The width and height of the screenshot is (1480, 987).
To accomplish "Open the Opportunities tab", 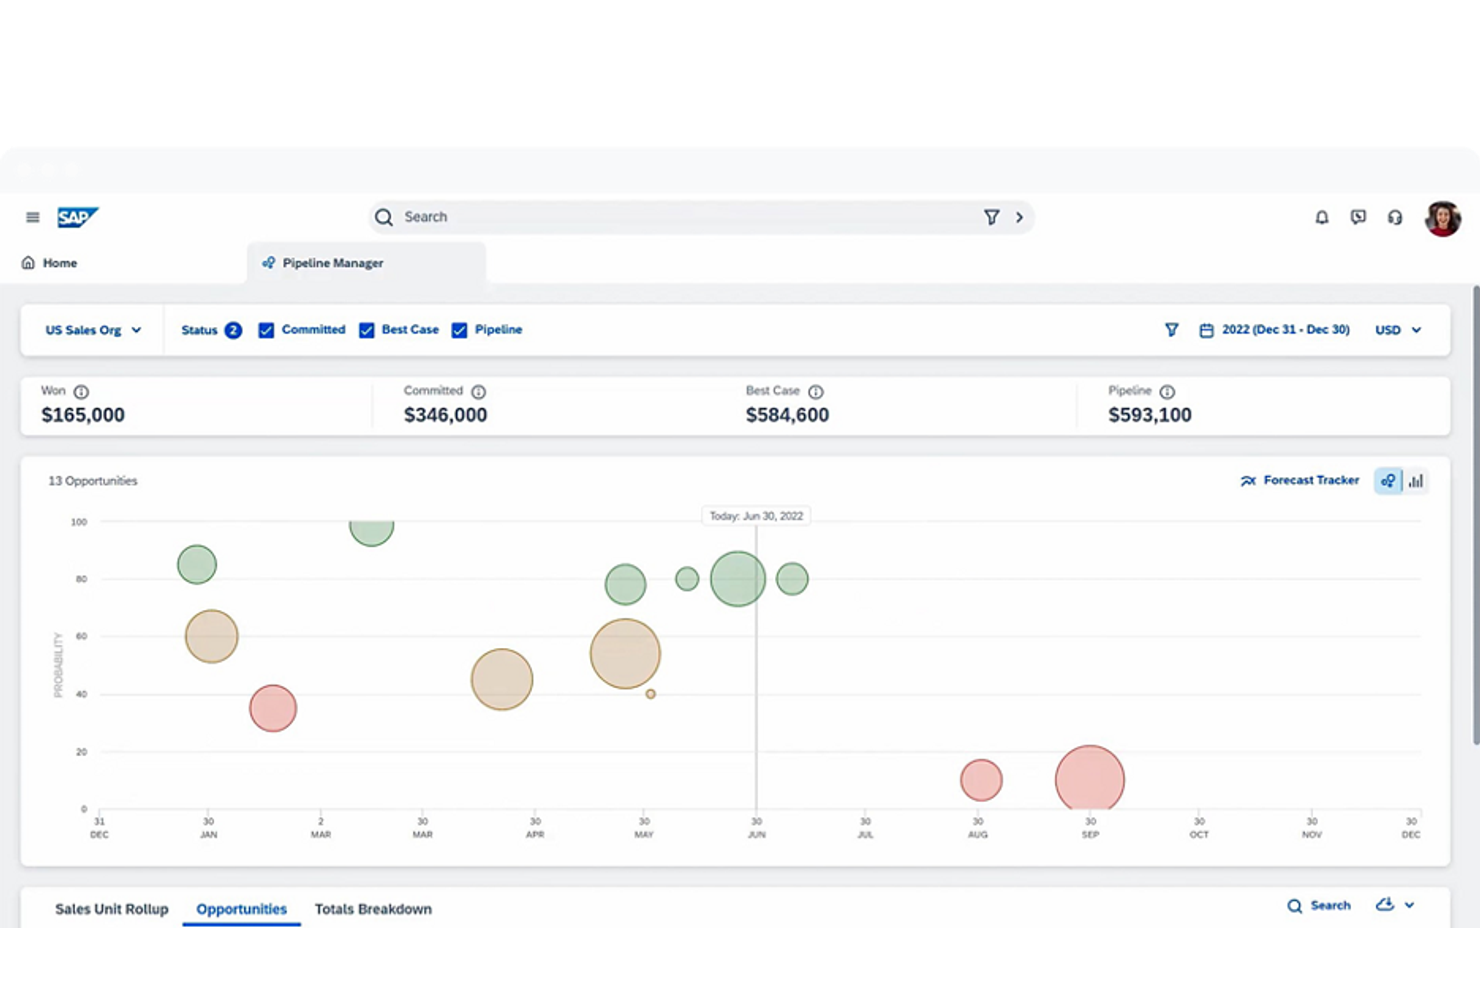I will pos(241,909).
